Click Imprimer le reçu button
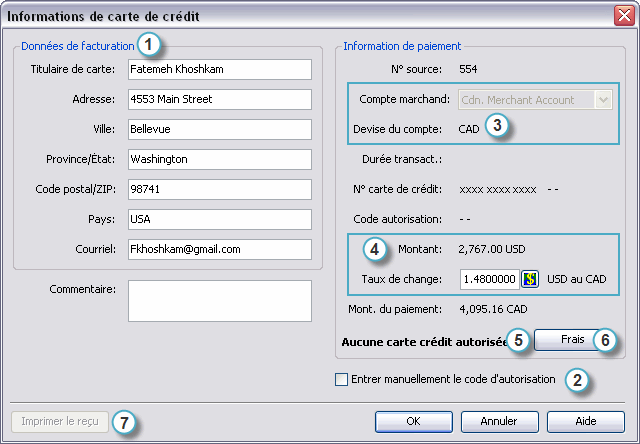This screenshot has width=640, height=444. [x=59, y=421]
